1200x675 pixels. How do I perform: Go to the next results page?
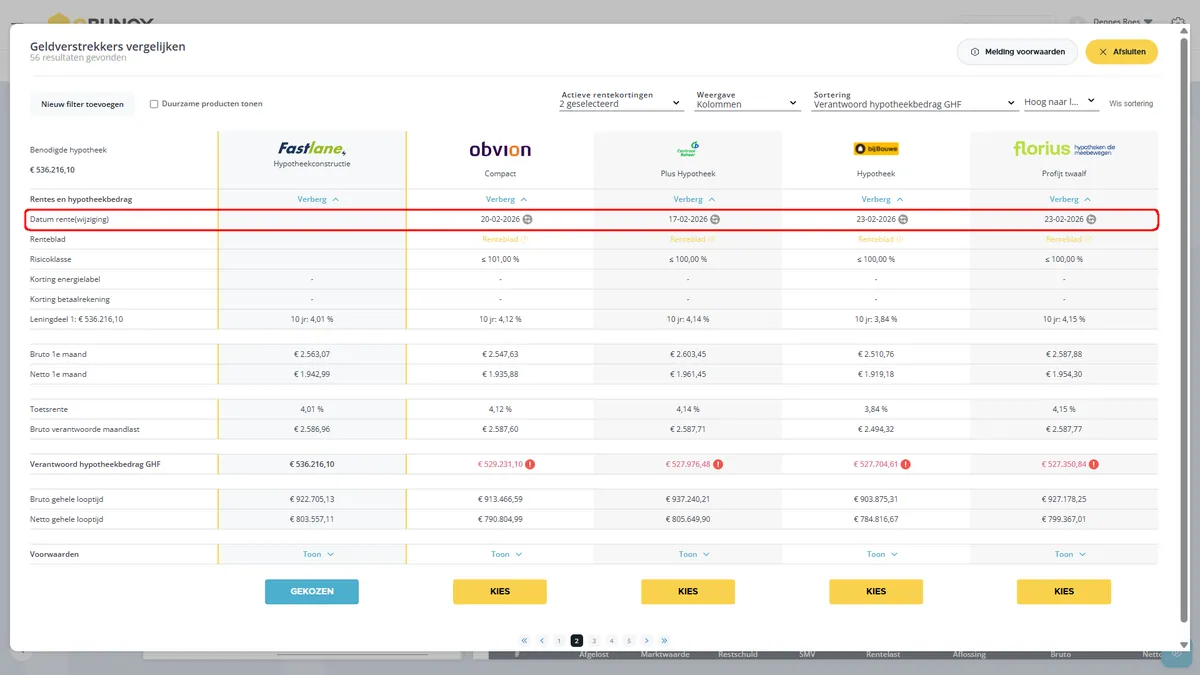[647, 641]
